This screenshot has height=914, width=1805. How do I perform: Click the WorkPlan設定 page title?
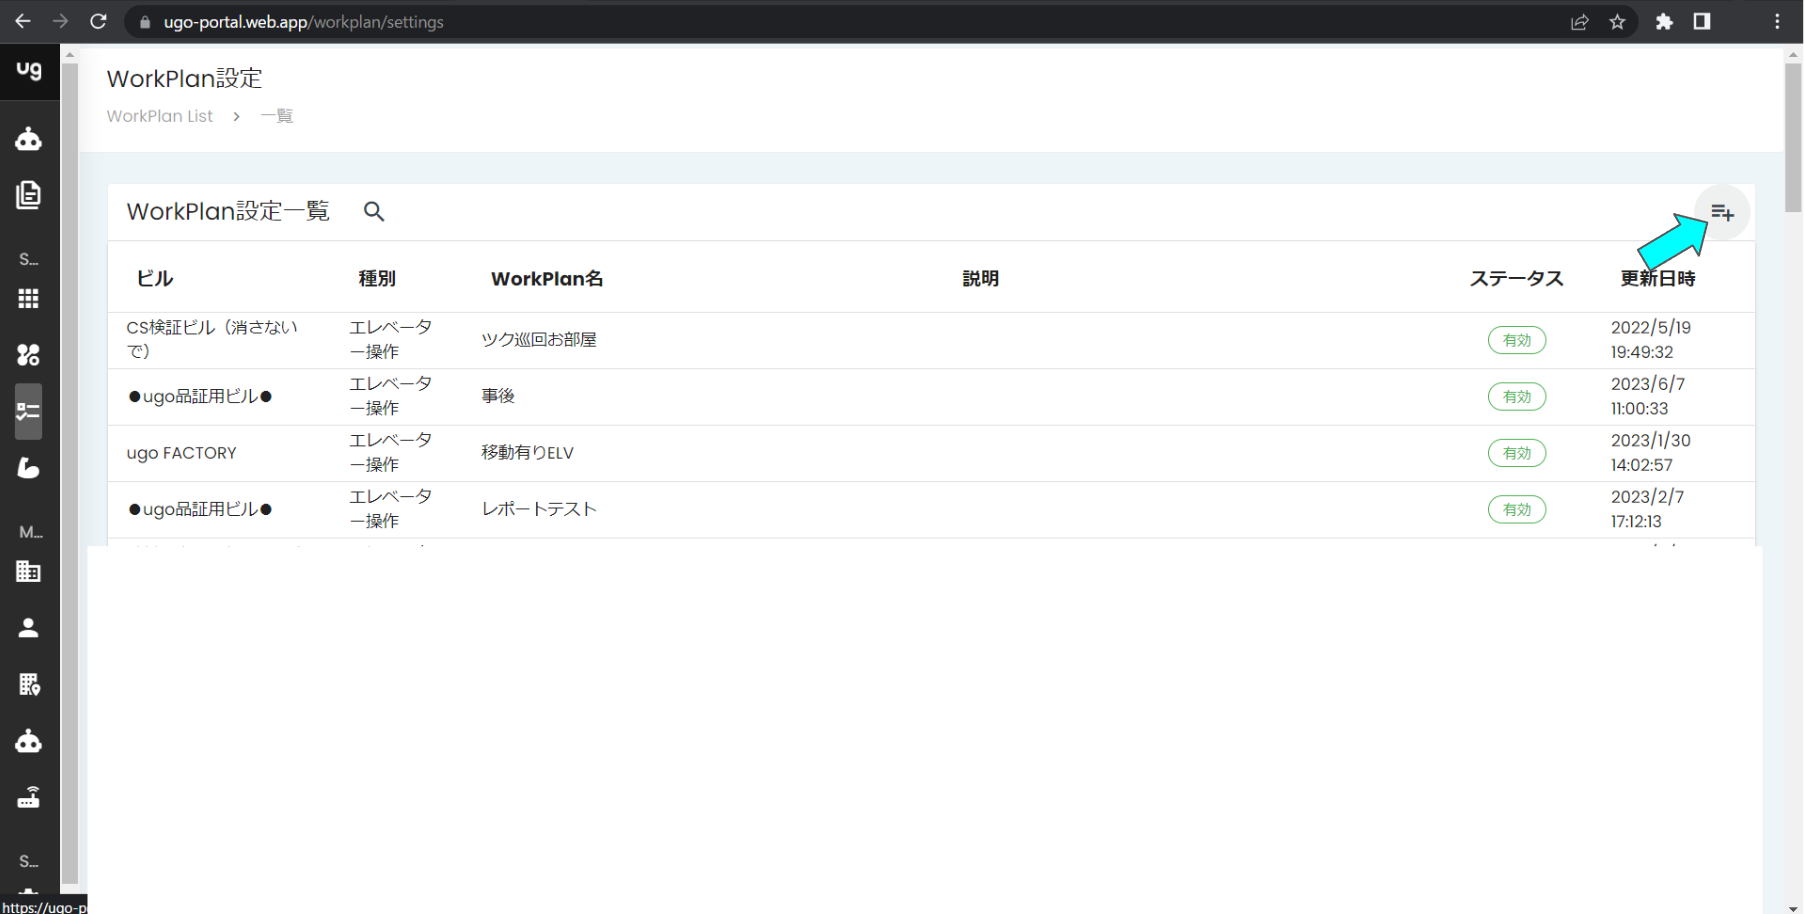[185, 79]
